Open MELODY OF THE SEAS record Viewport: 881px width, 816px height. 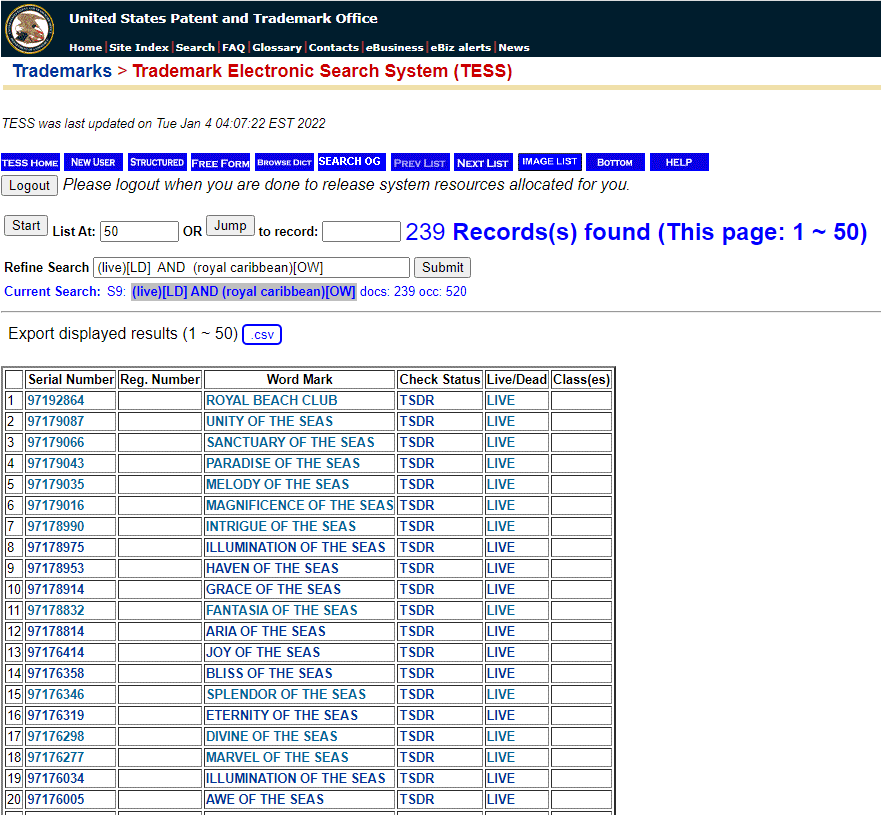277,484
